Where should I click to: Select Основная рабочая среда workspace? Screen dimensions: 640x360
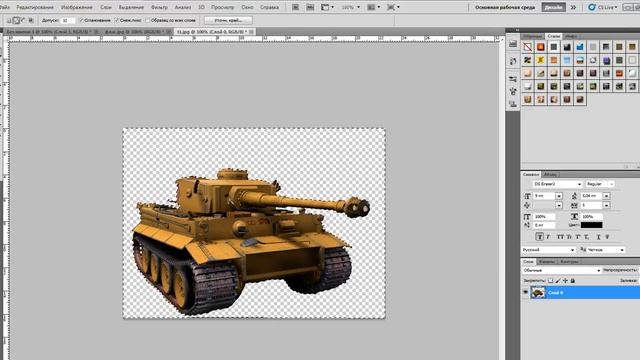[x=505, y=7]
